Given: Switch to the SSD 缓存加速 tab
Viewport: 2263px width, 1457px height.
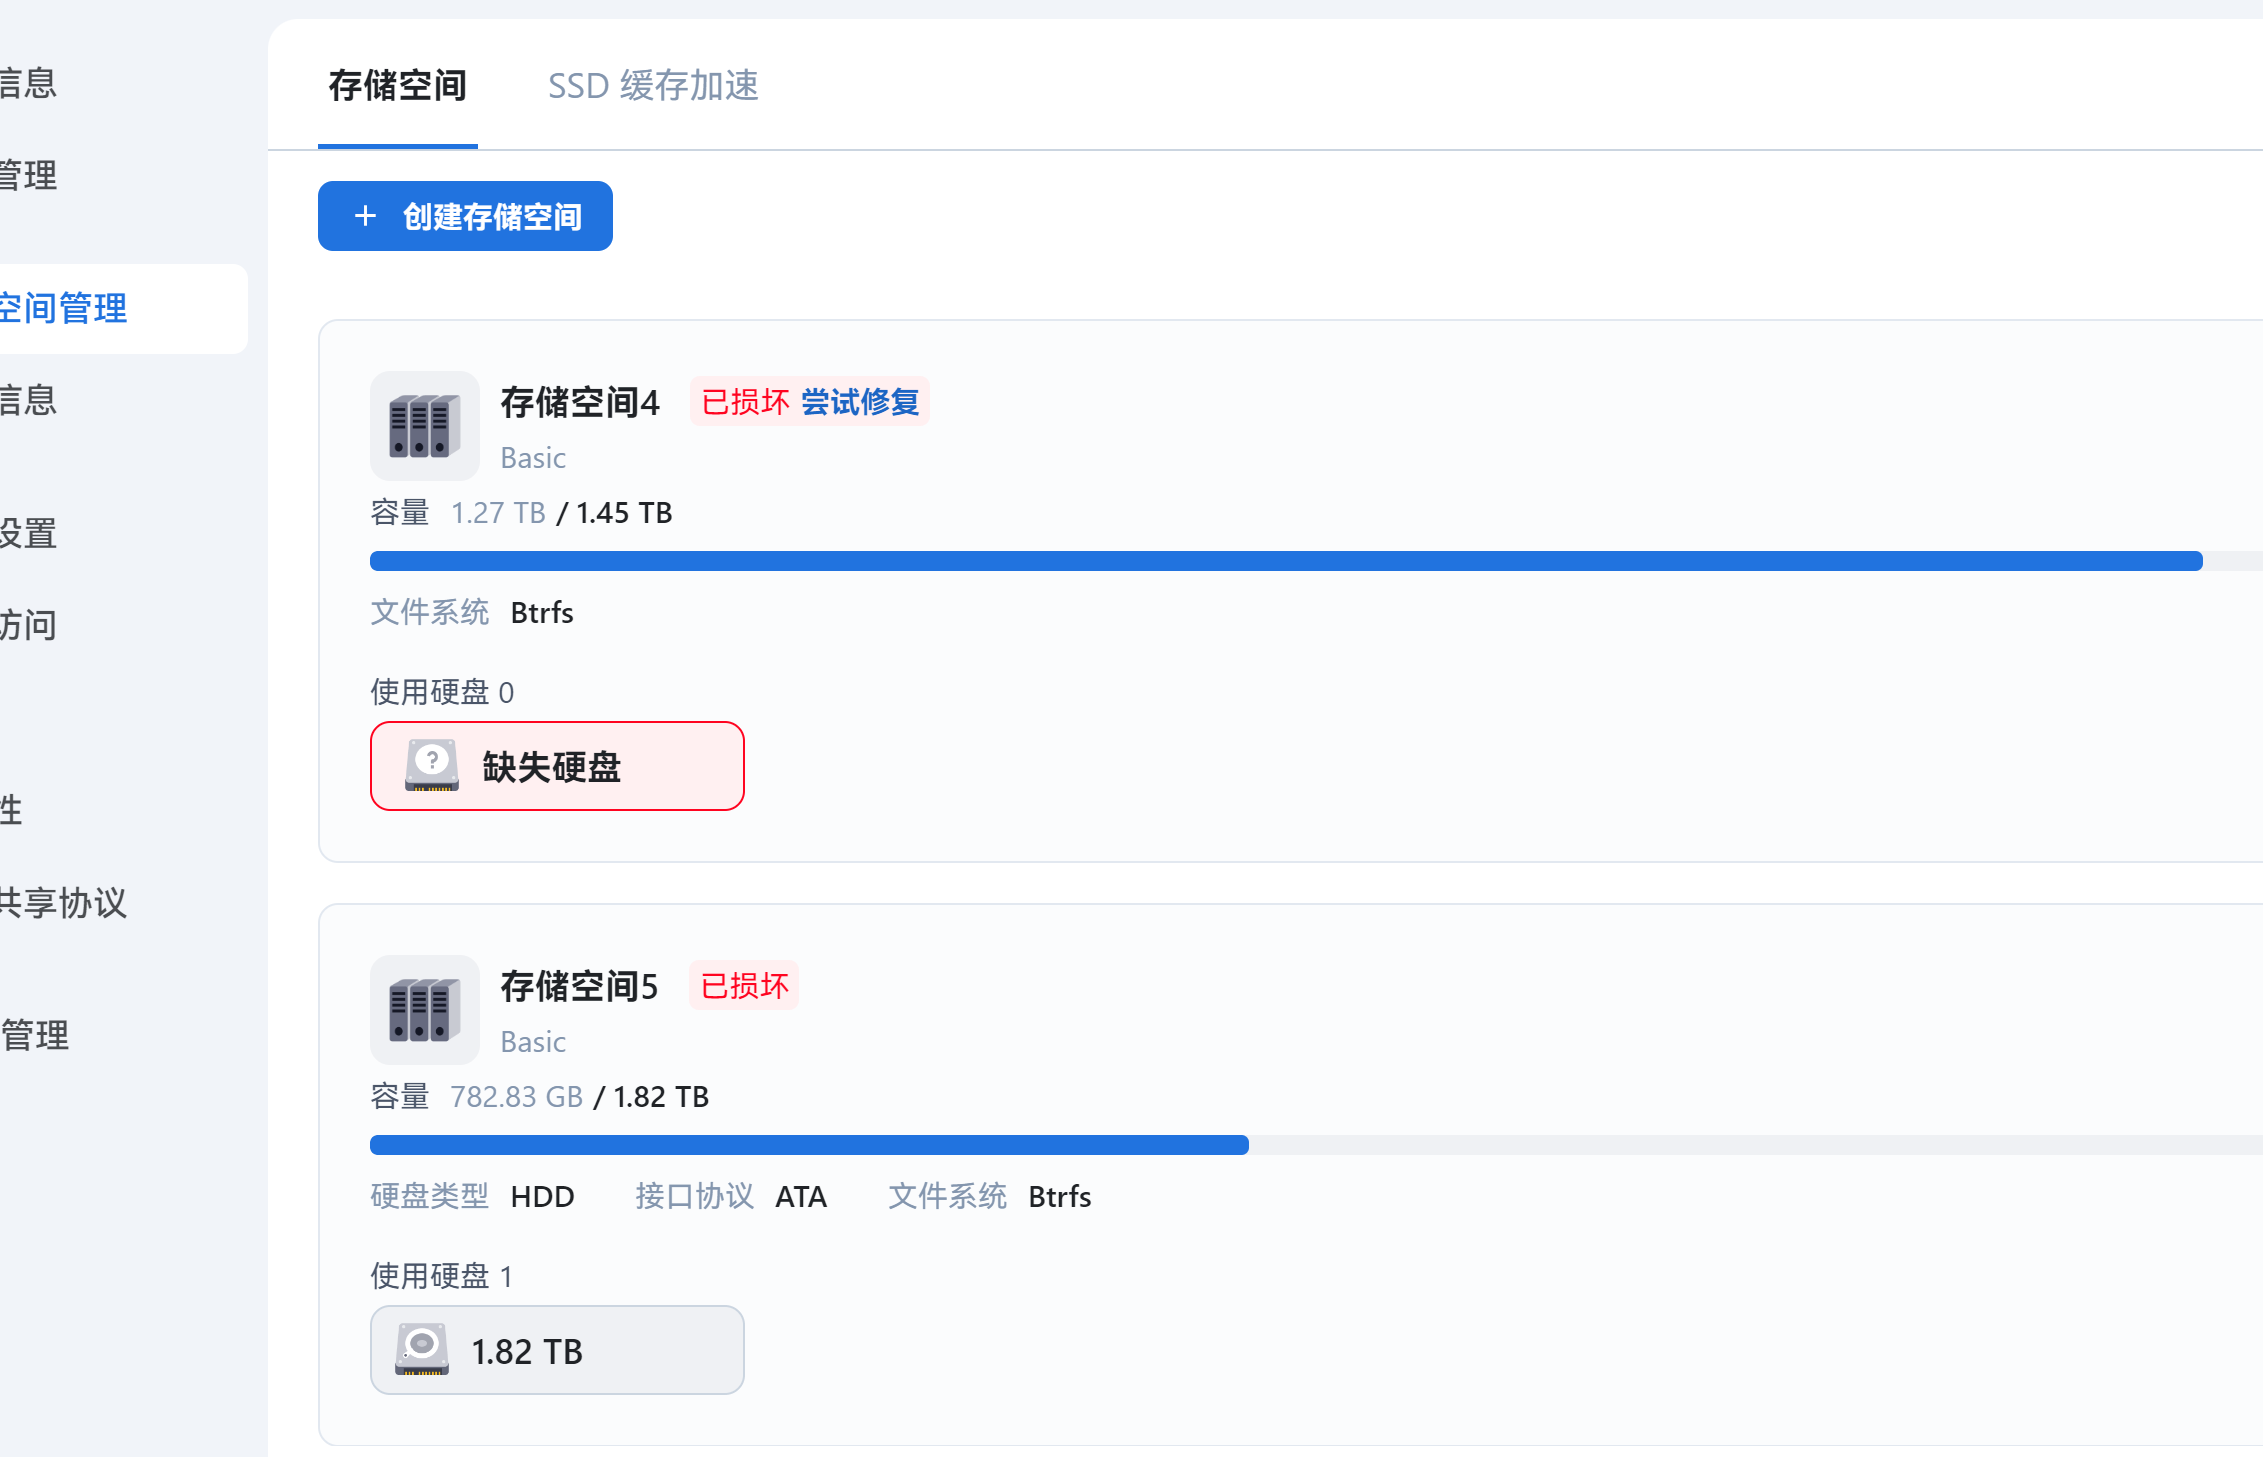Looking at the screenshot, I should pyautogui.click(x=653, y=86).
